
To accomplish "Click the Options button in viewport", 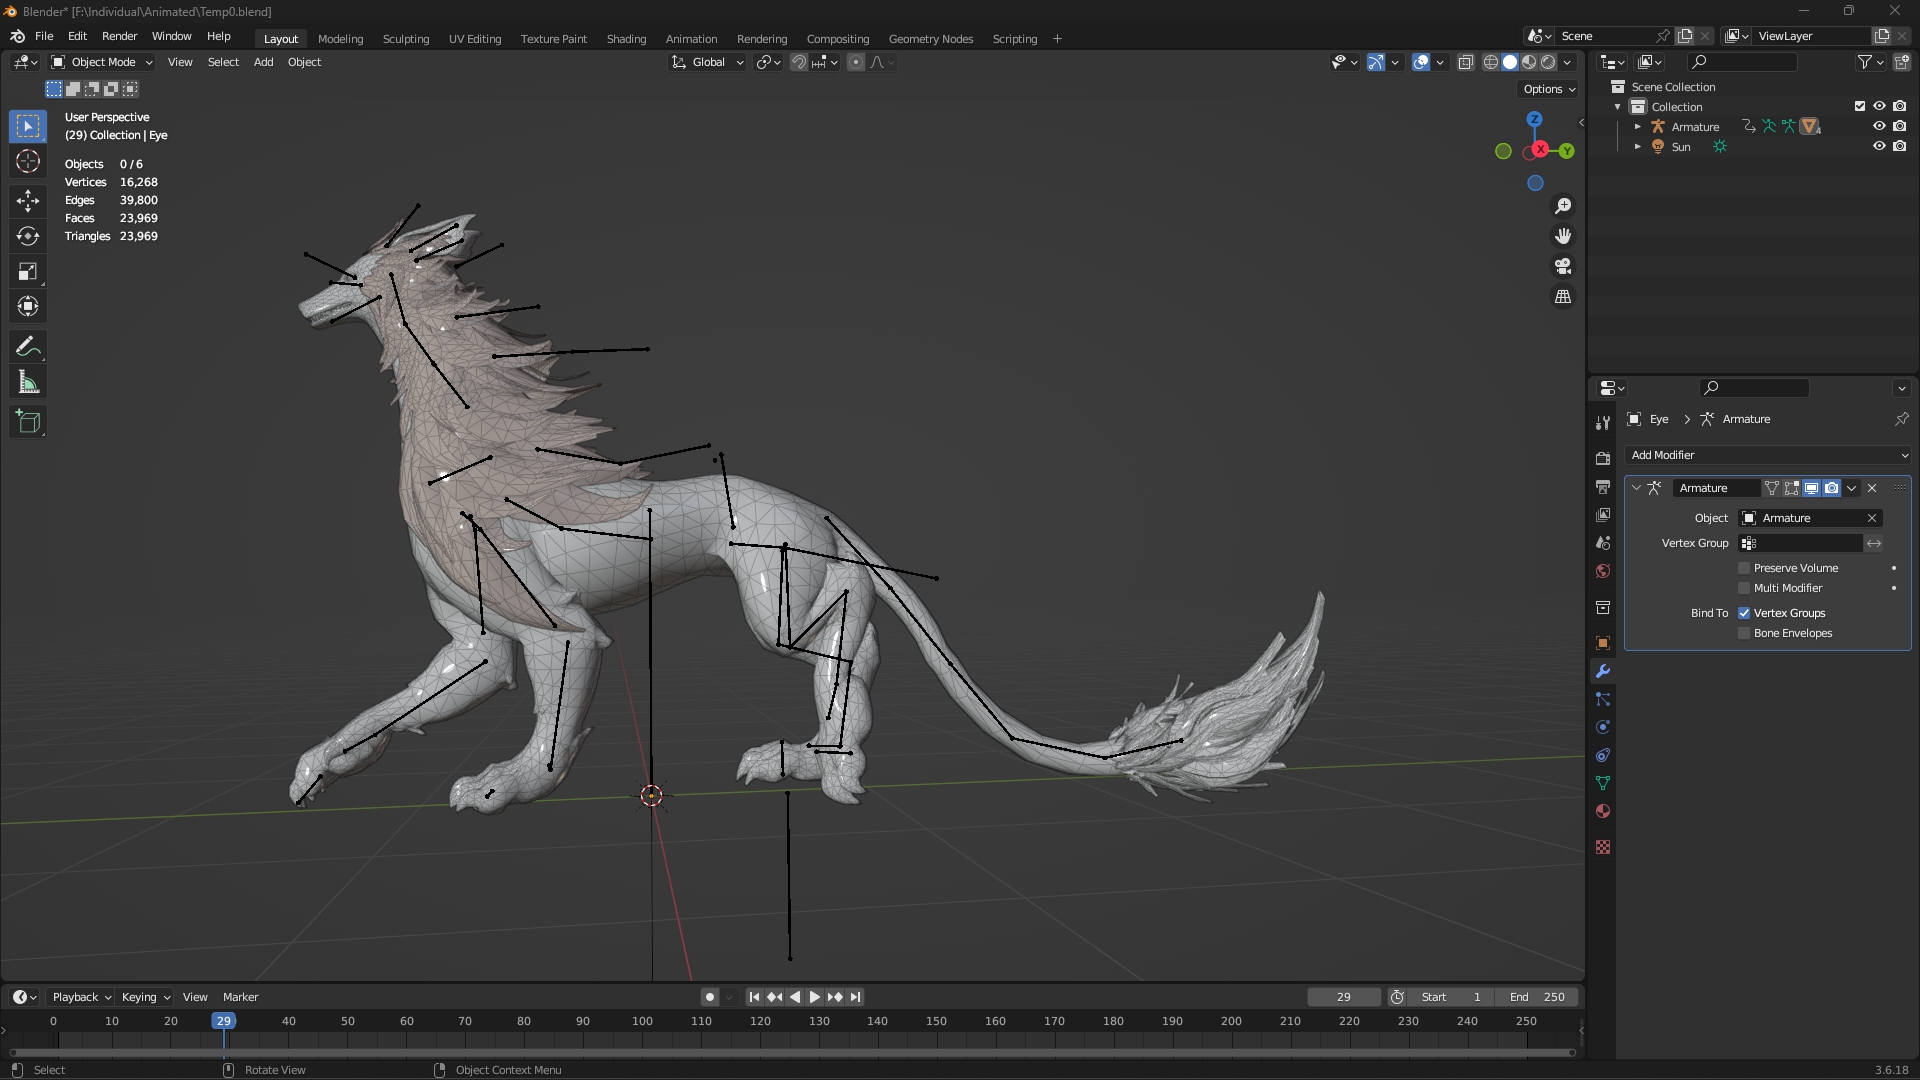I will tap(1548, 89).
